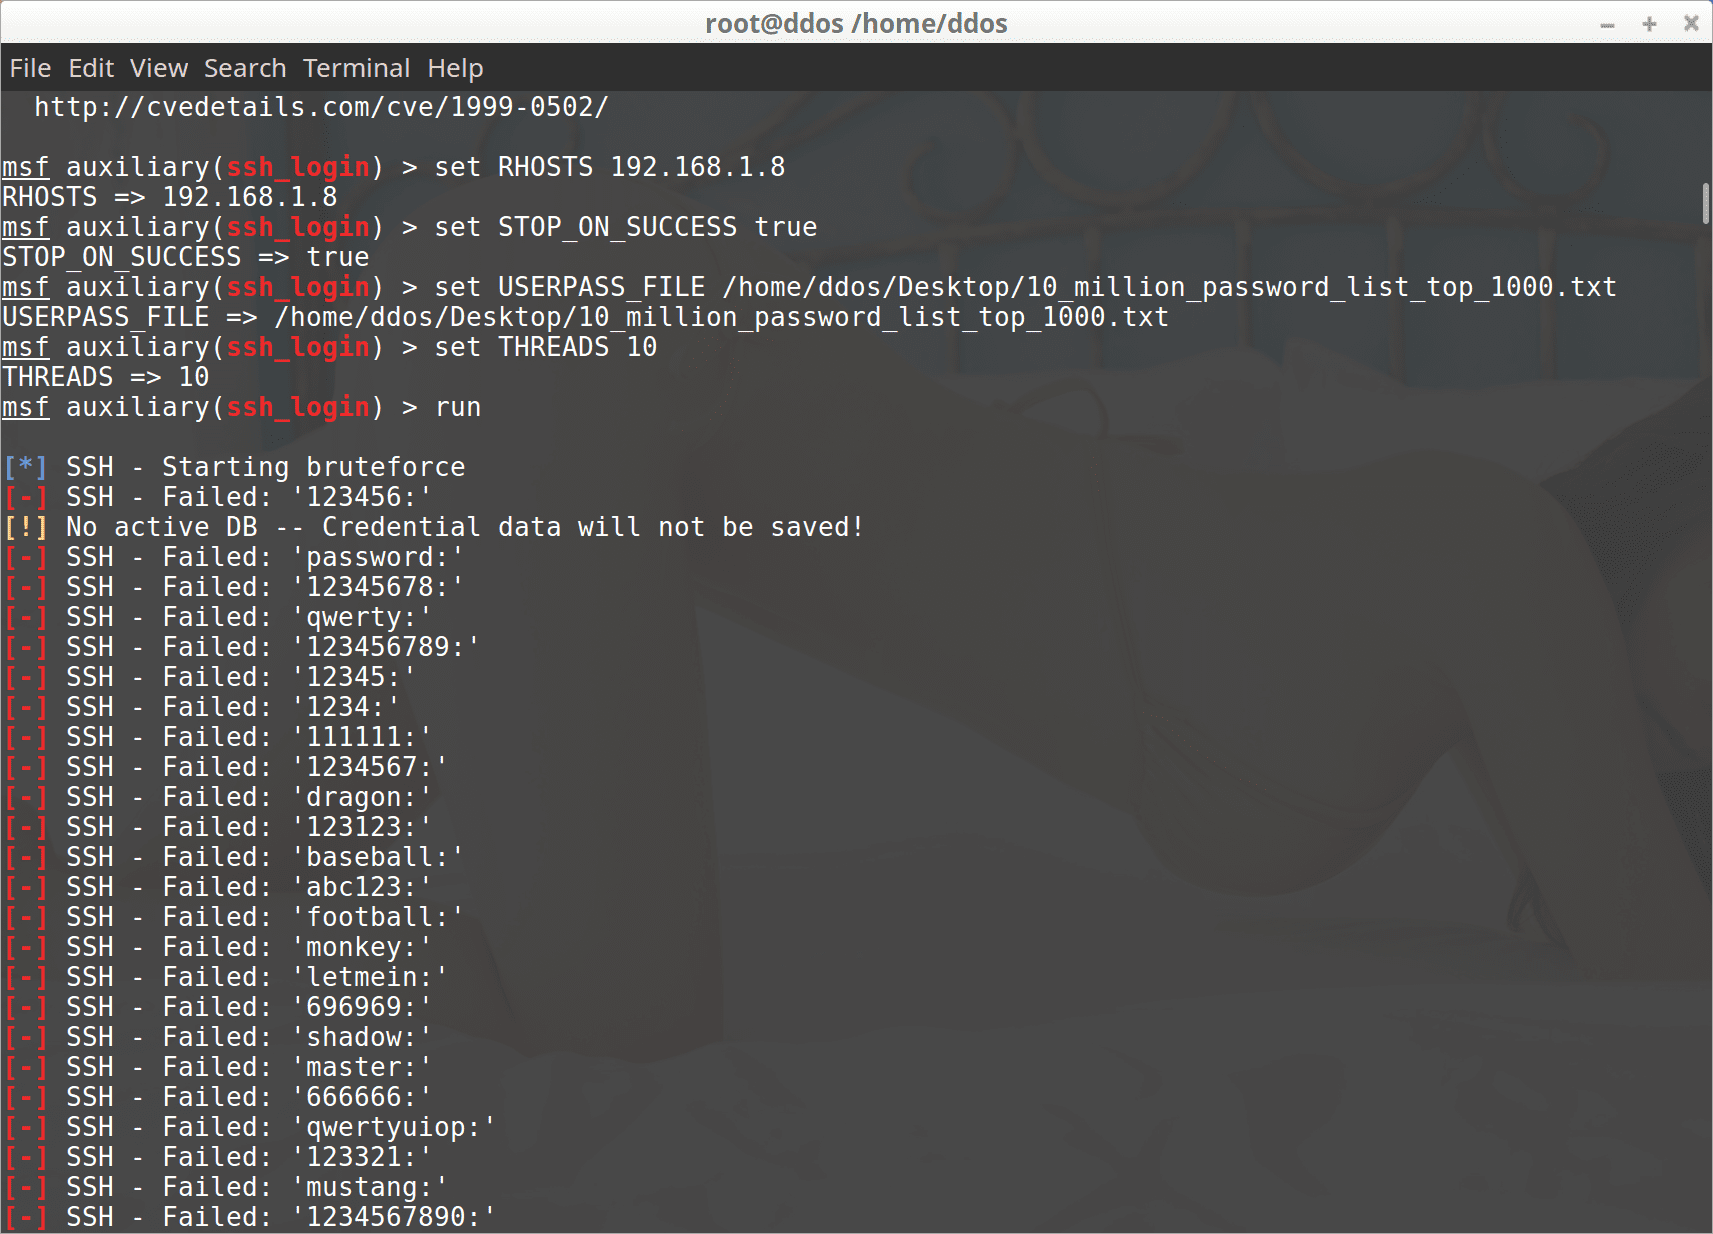
Task: Click the Failed: '1234:' line
Action: coord(202,707)
